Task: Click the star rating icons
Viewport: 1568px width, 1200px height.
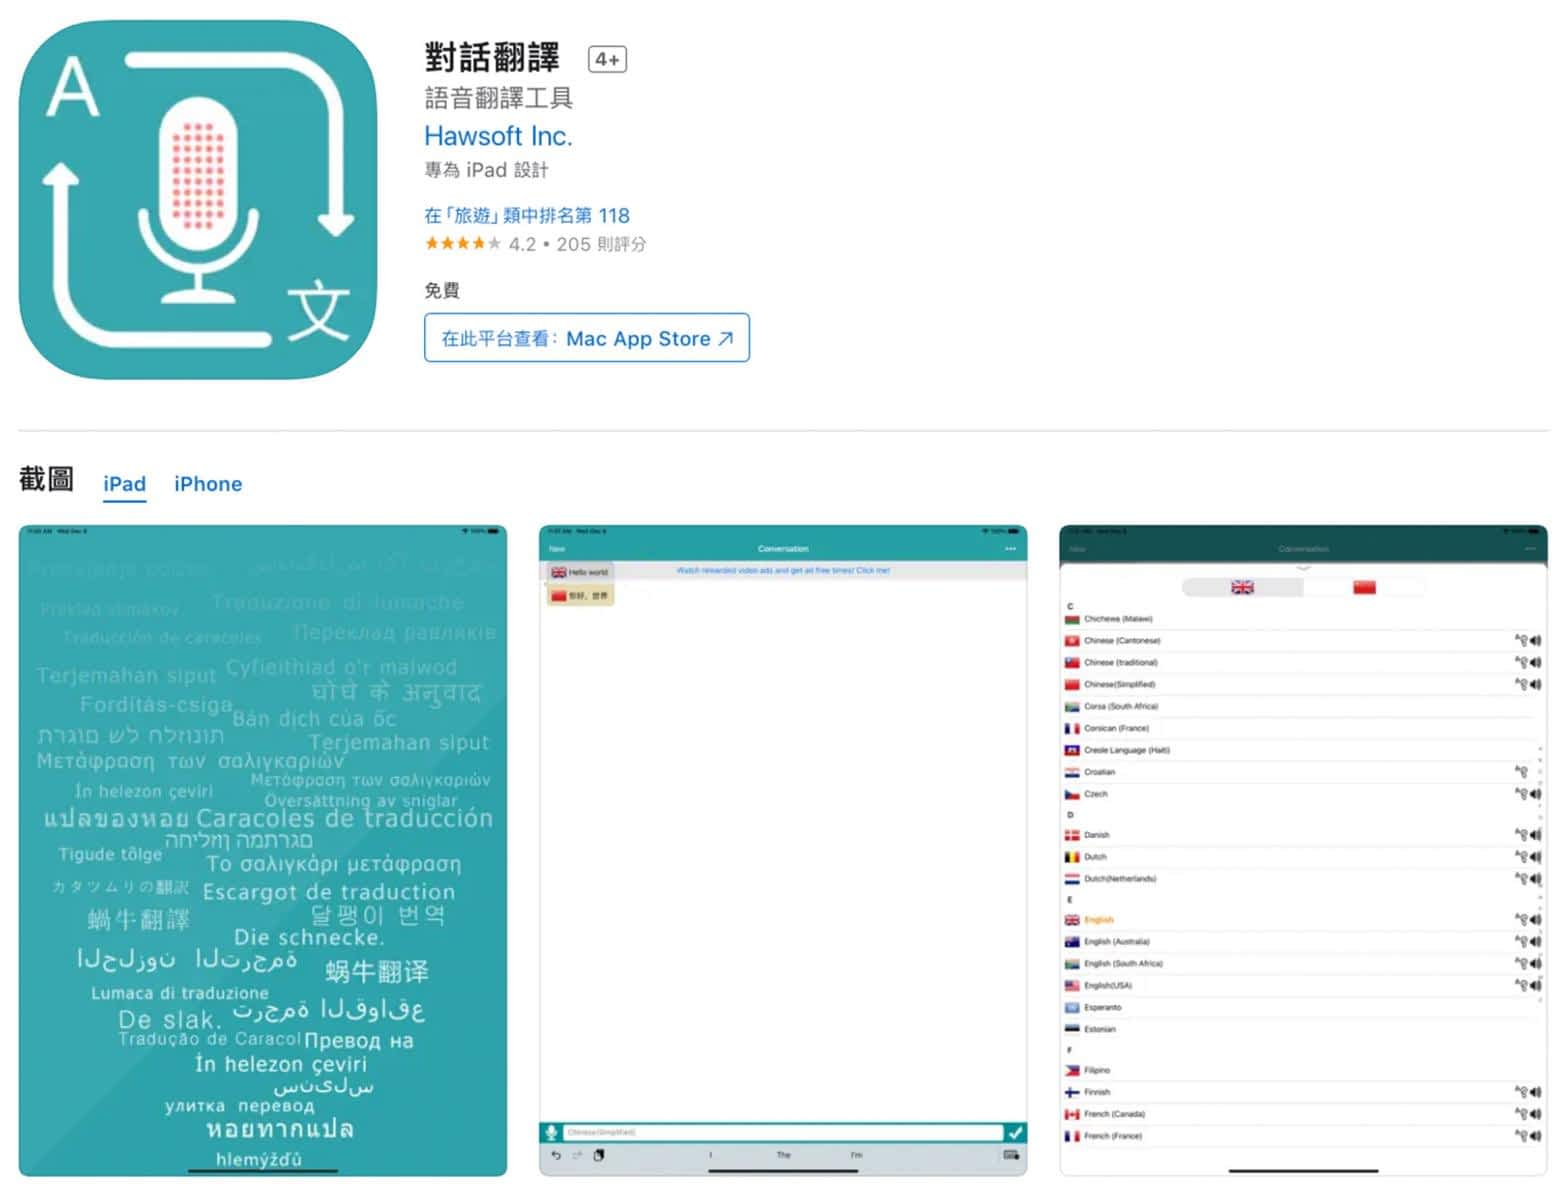Action: pyautogui.click(x=462, y=243)
